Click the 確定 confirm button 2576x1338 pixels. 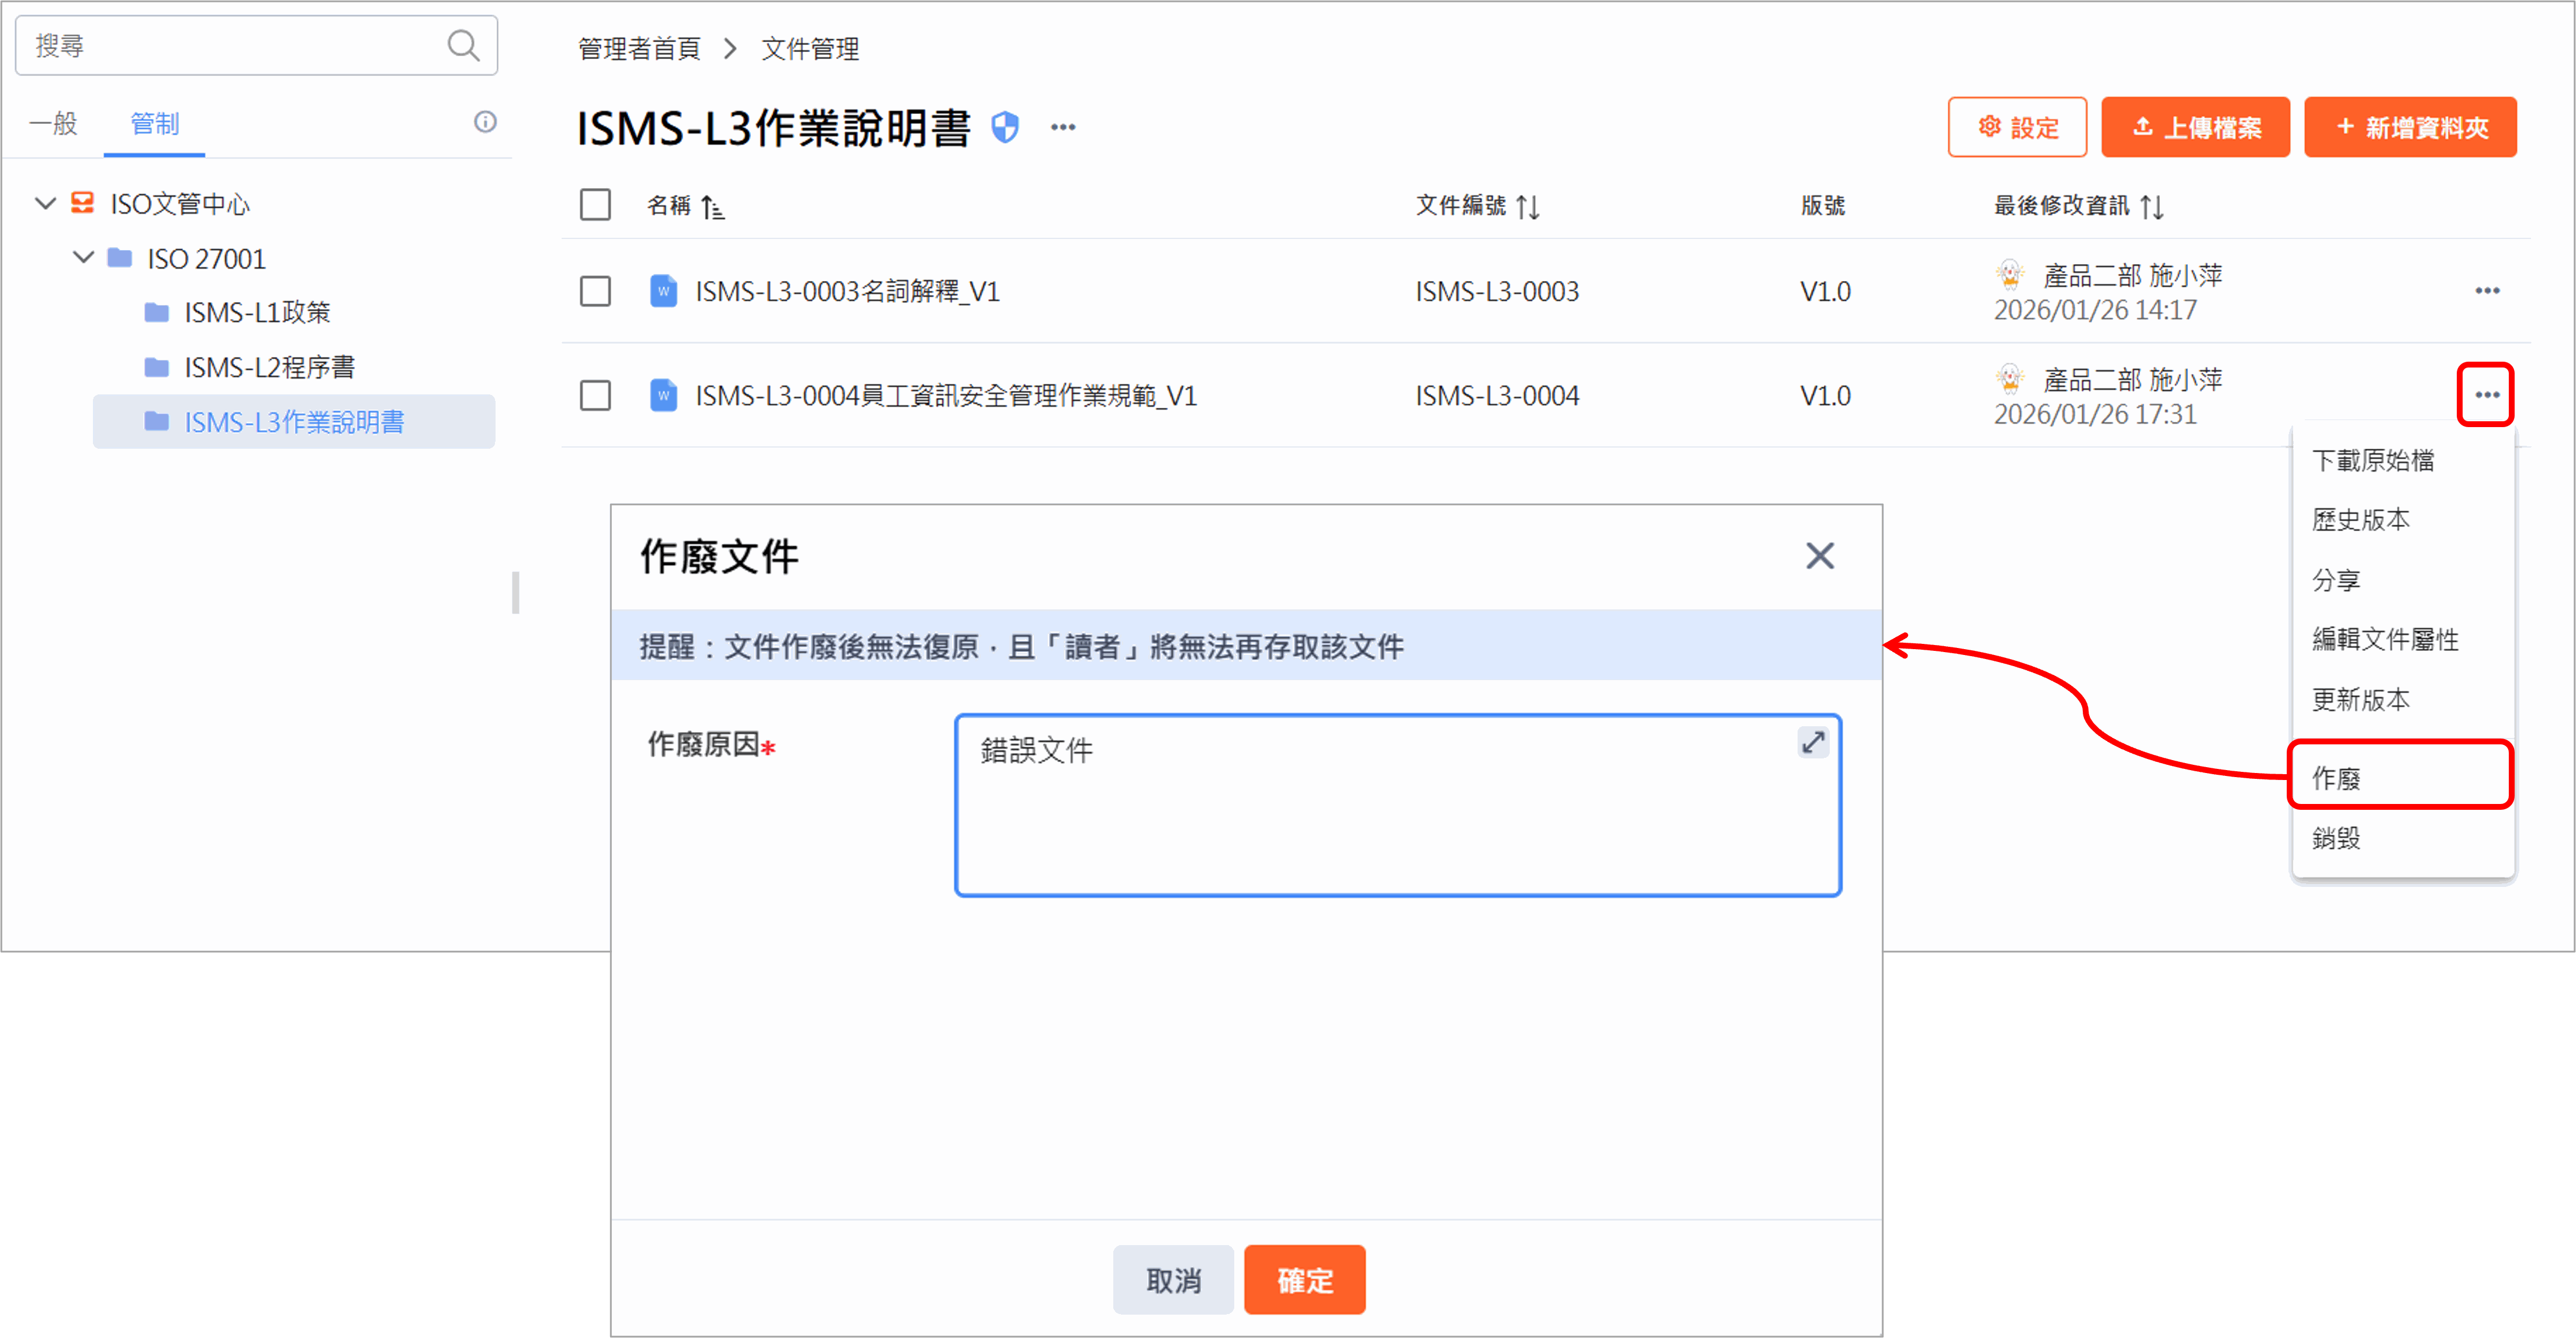(1304, 1280)
